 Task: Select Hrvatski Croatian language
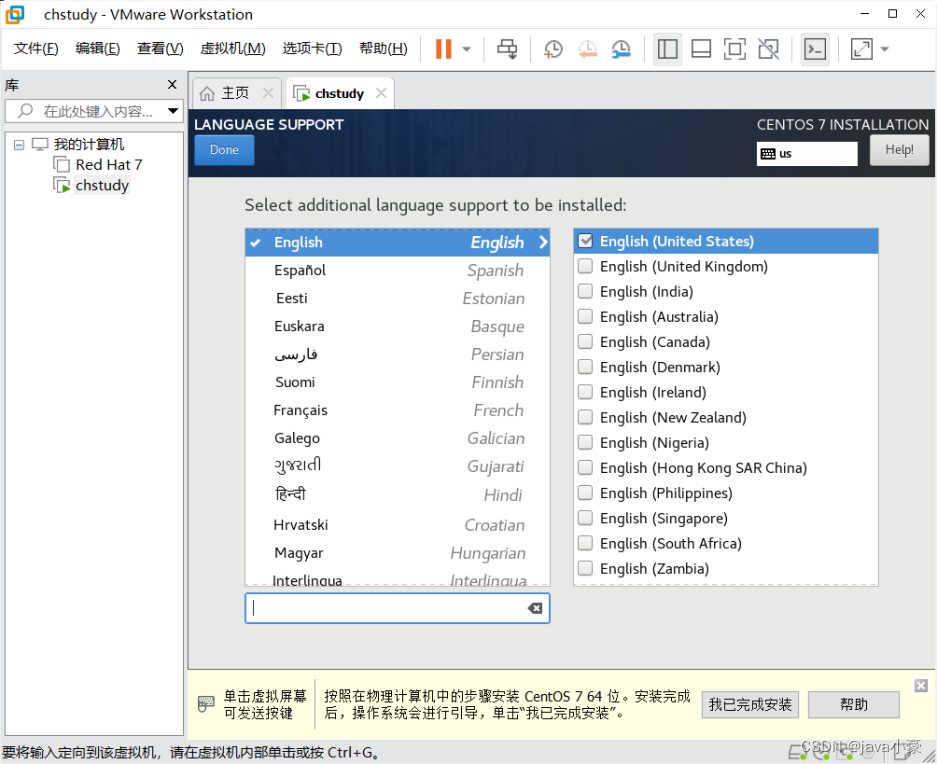397,525
